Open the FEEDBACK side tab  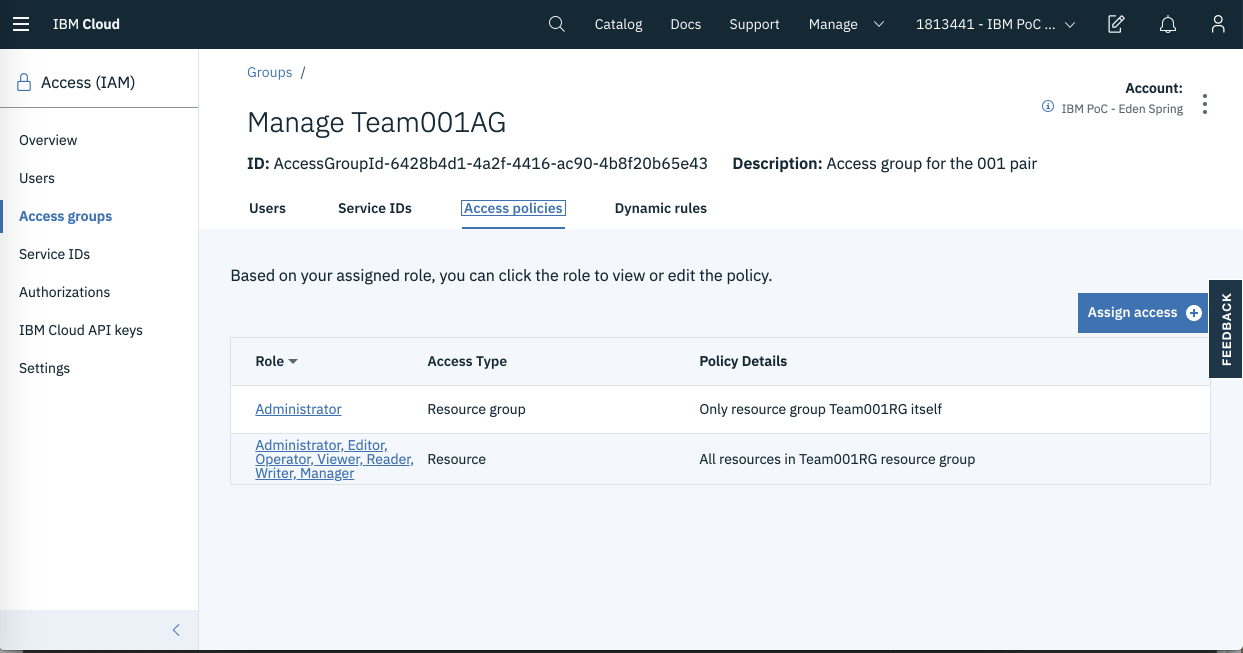[1226, 329]
